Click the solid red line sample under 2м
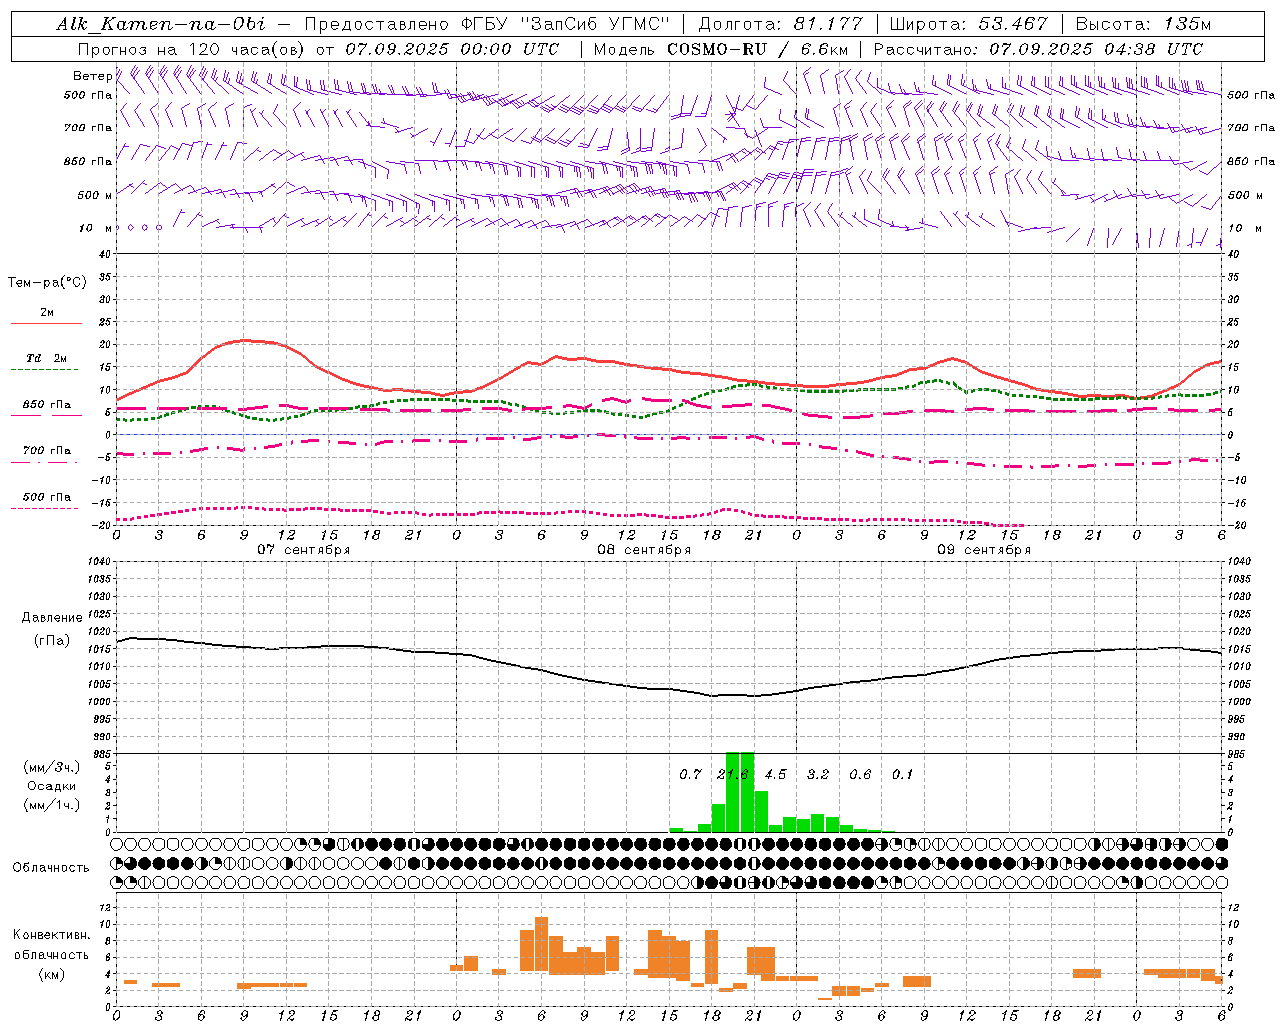Viewport: 1280px width, 1024px height. point(47,324)
